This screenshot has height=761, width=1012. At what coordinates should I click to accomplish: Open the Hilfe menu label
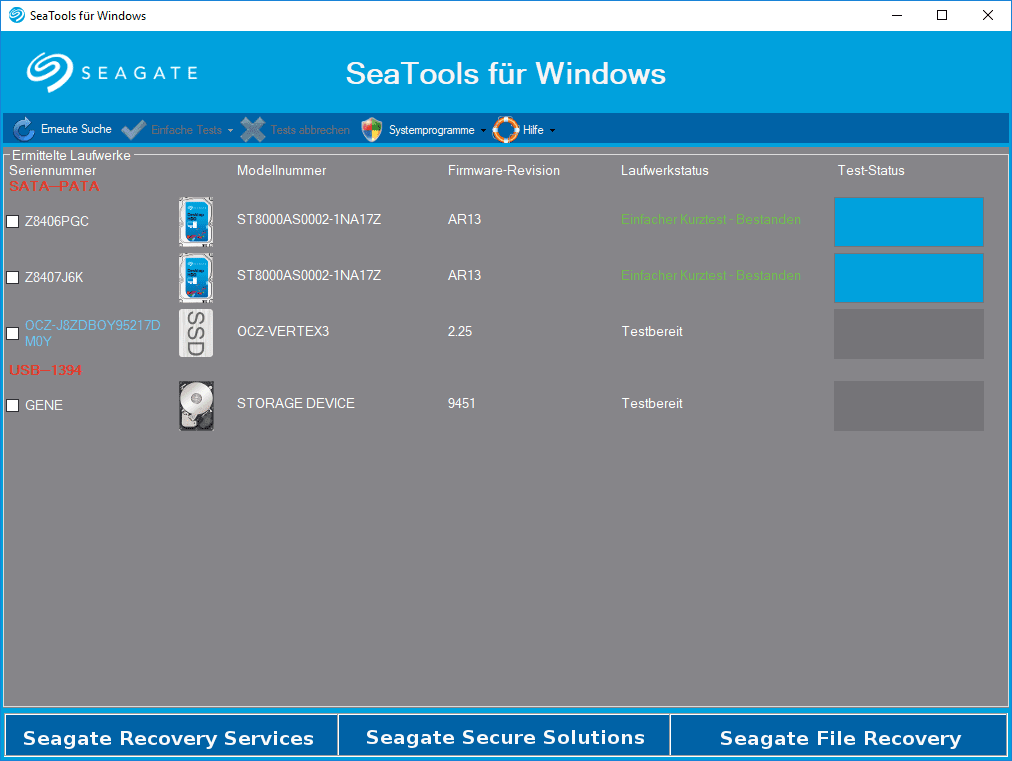(533, 130)
